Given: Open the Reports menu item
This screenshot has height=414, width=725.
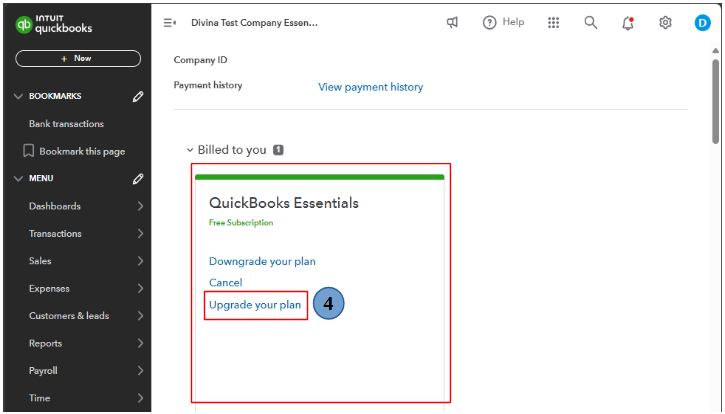Looking at the screenshot, I should [46, 343].
